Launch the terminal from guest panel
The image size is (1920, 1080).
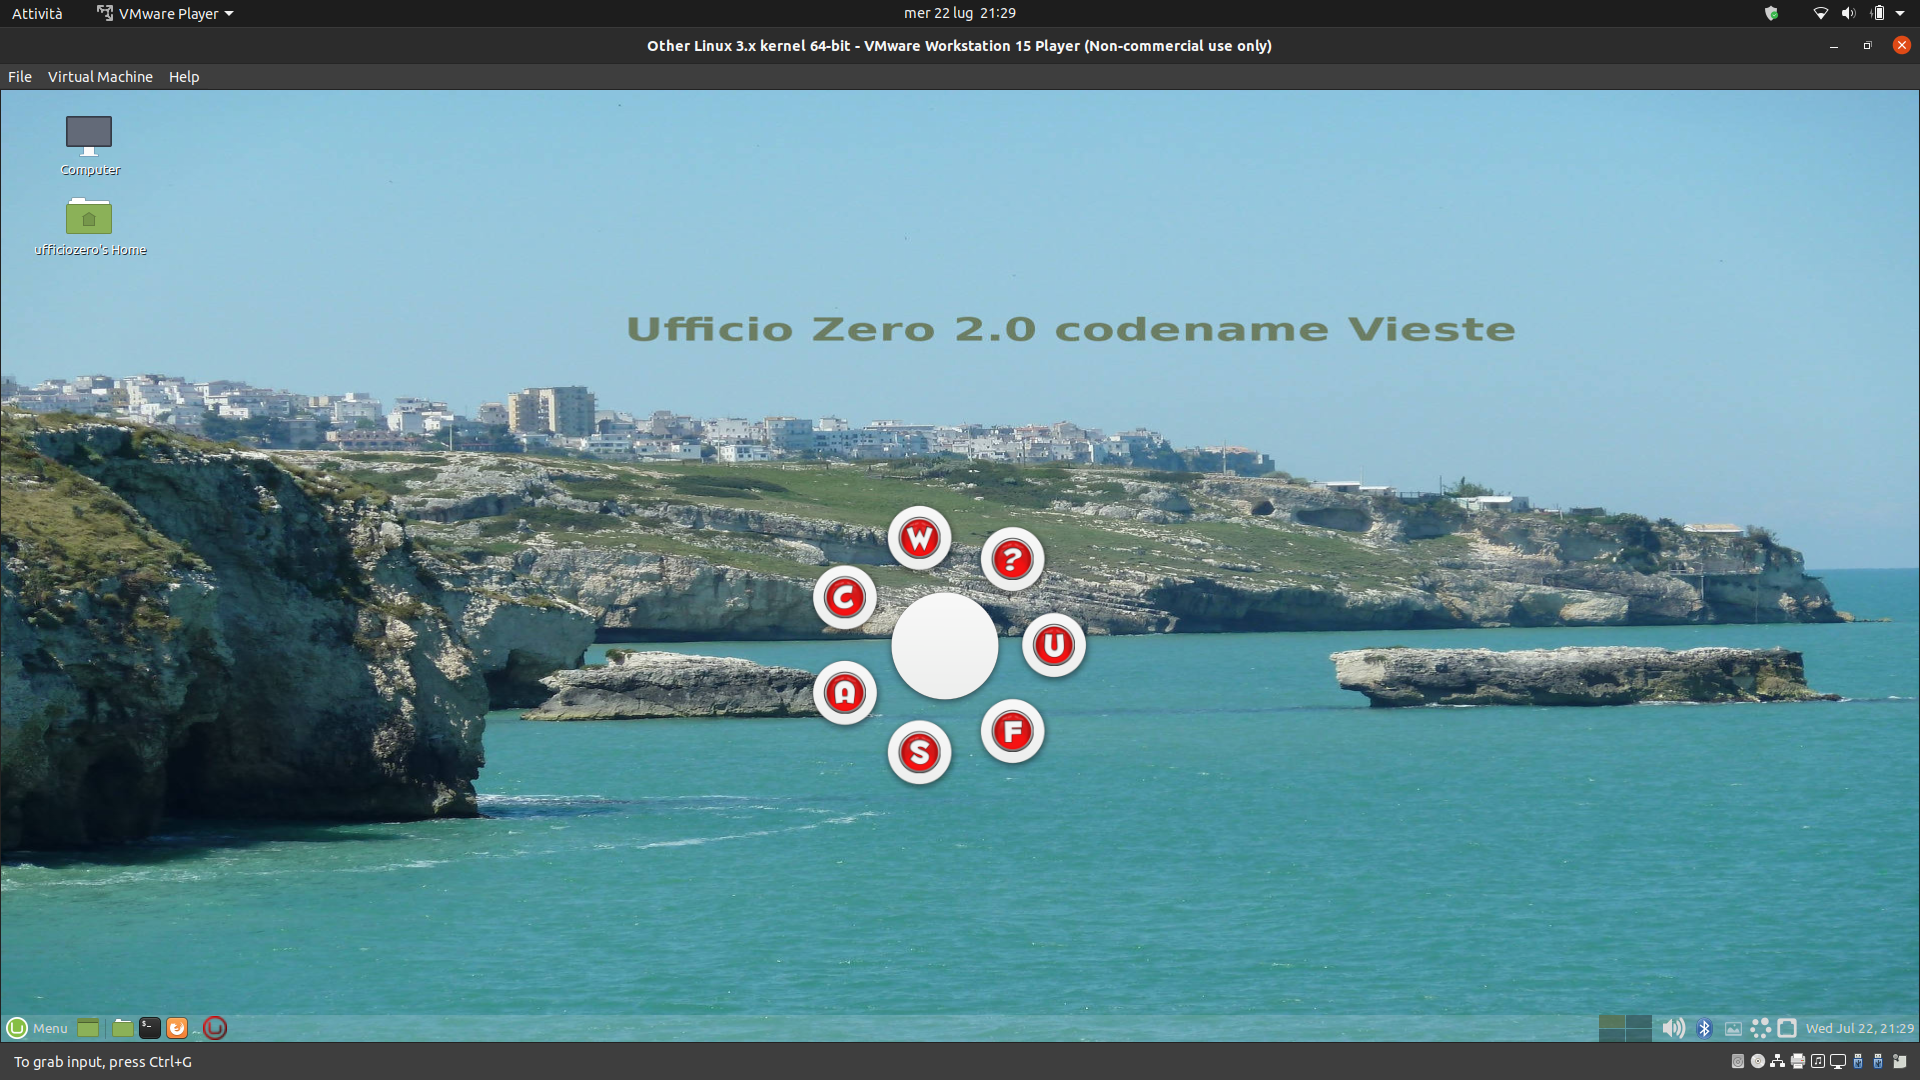[150, 1028]
